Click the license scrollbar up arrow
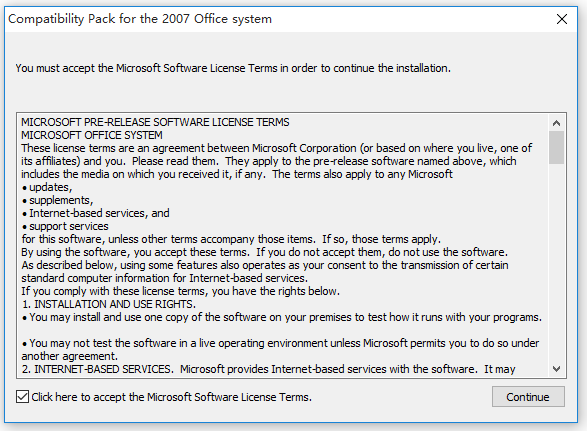Screen dimensions: 587x431 point(556,123)
